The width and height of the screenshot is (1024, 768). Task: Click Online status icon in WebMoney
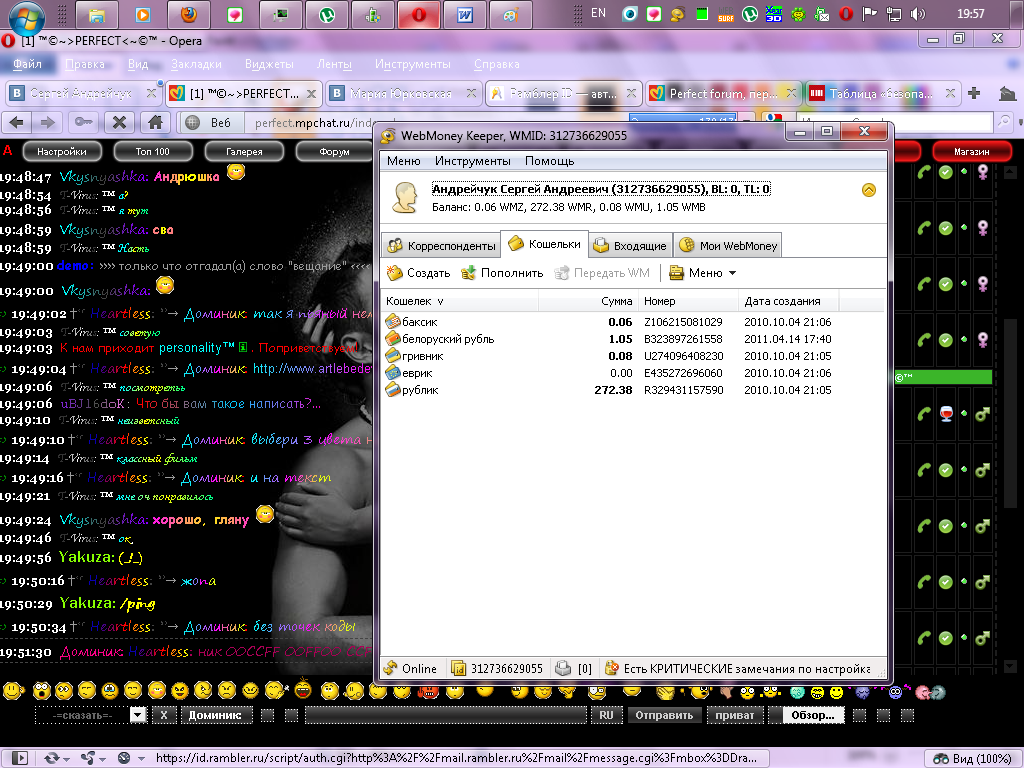pos(391,668)
